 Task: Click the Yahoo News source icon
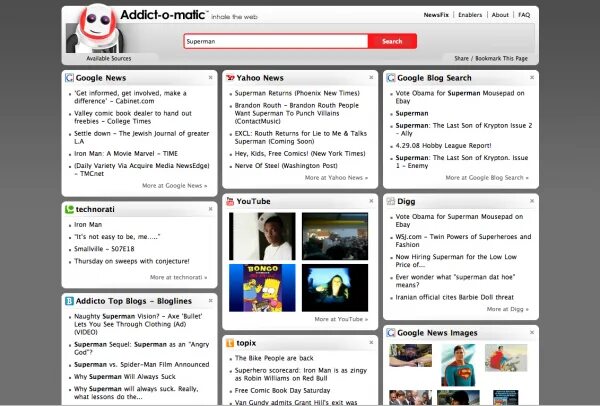click(x=230, y=78)
